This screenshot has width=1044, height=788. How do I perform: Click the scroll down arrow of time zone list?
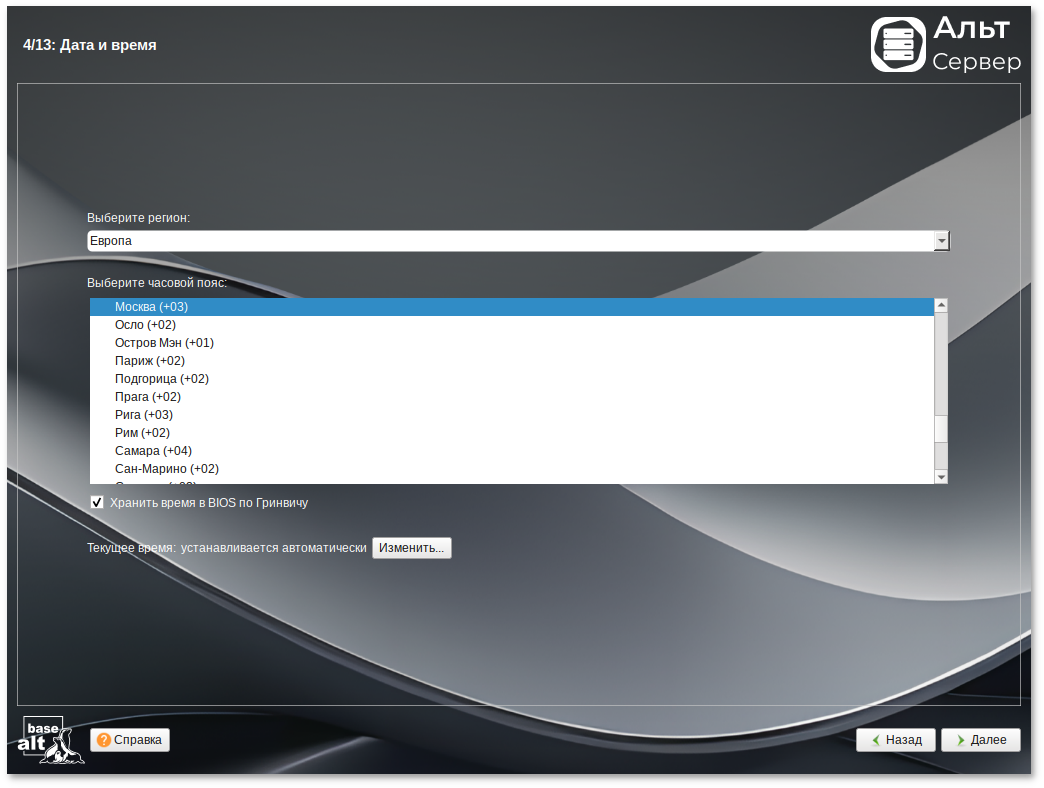[x=941, y=477]
